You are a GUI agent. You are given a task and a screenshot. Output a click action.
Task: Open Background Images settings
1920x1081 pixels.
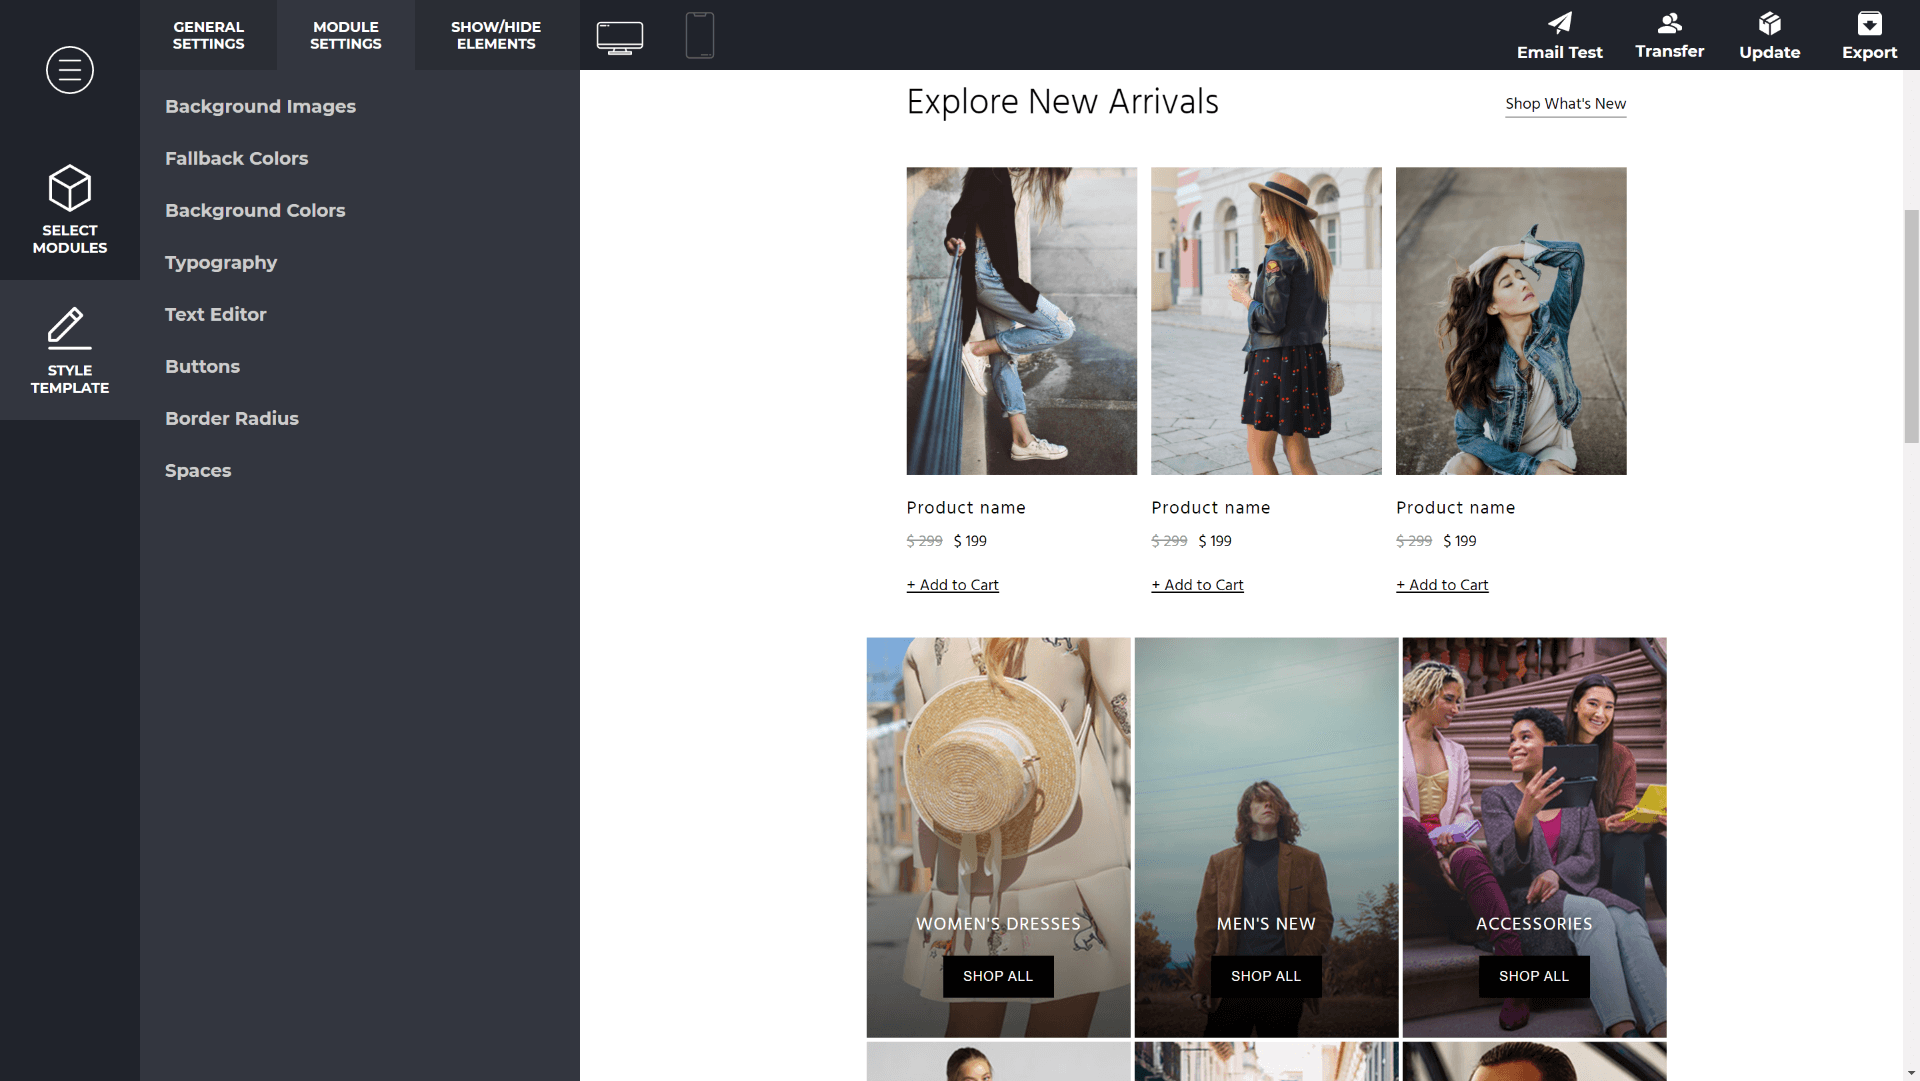(x=260, y=106)
